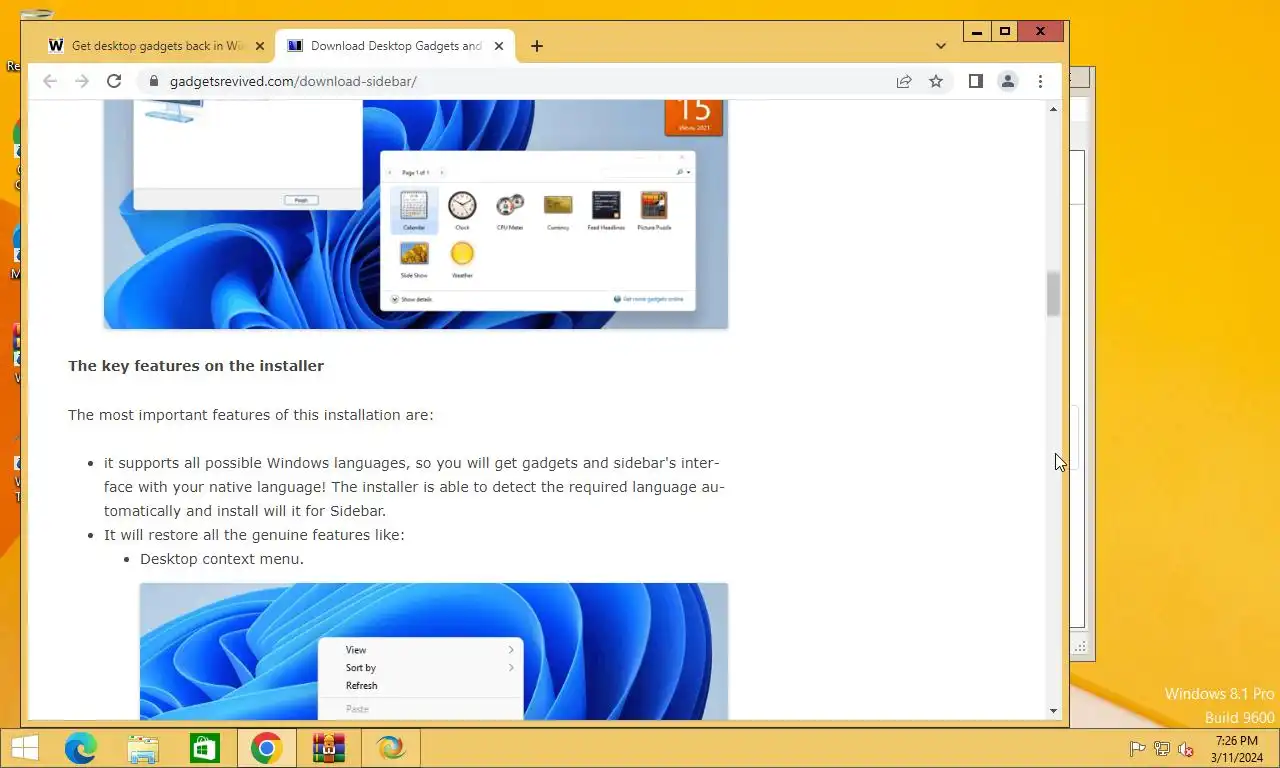Launch Microsoft Edge from the taskbar
Viewport: 1280px width, 768px height.
(x=81, y=748)
